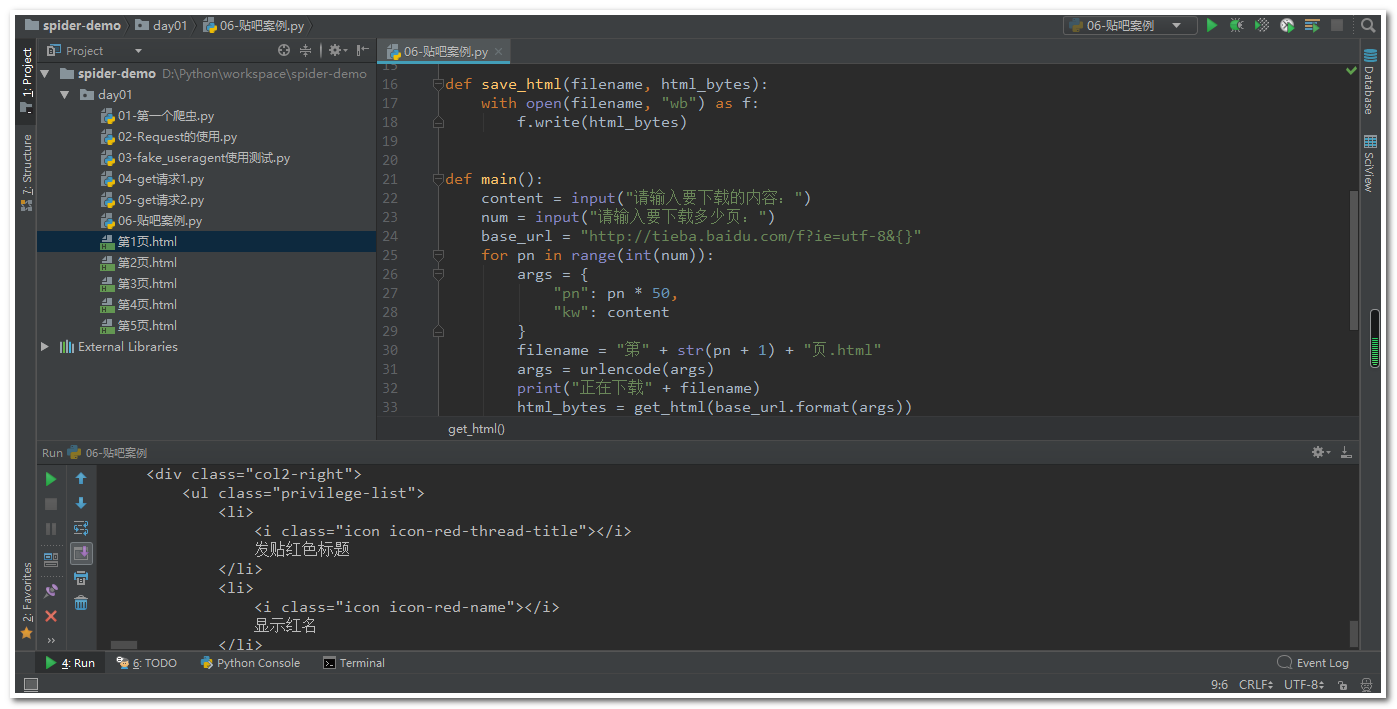Image resolution: width=1397 pixels, height=709 pixels.
Task: Click day01 in the breadcrumb bar
Action: 161,25
